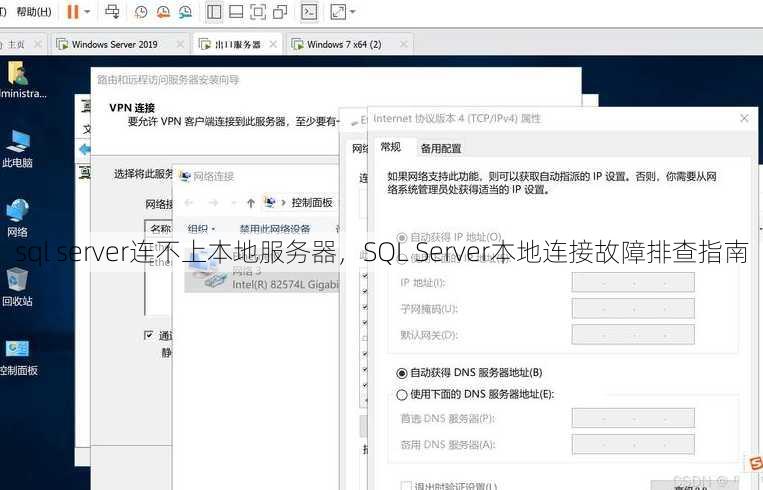Viewport: 763px width, 490px height.
Task: Select 自动获得 IP 地址(O) radio button
Action: coord(401,237)
